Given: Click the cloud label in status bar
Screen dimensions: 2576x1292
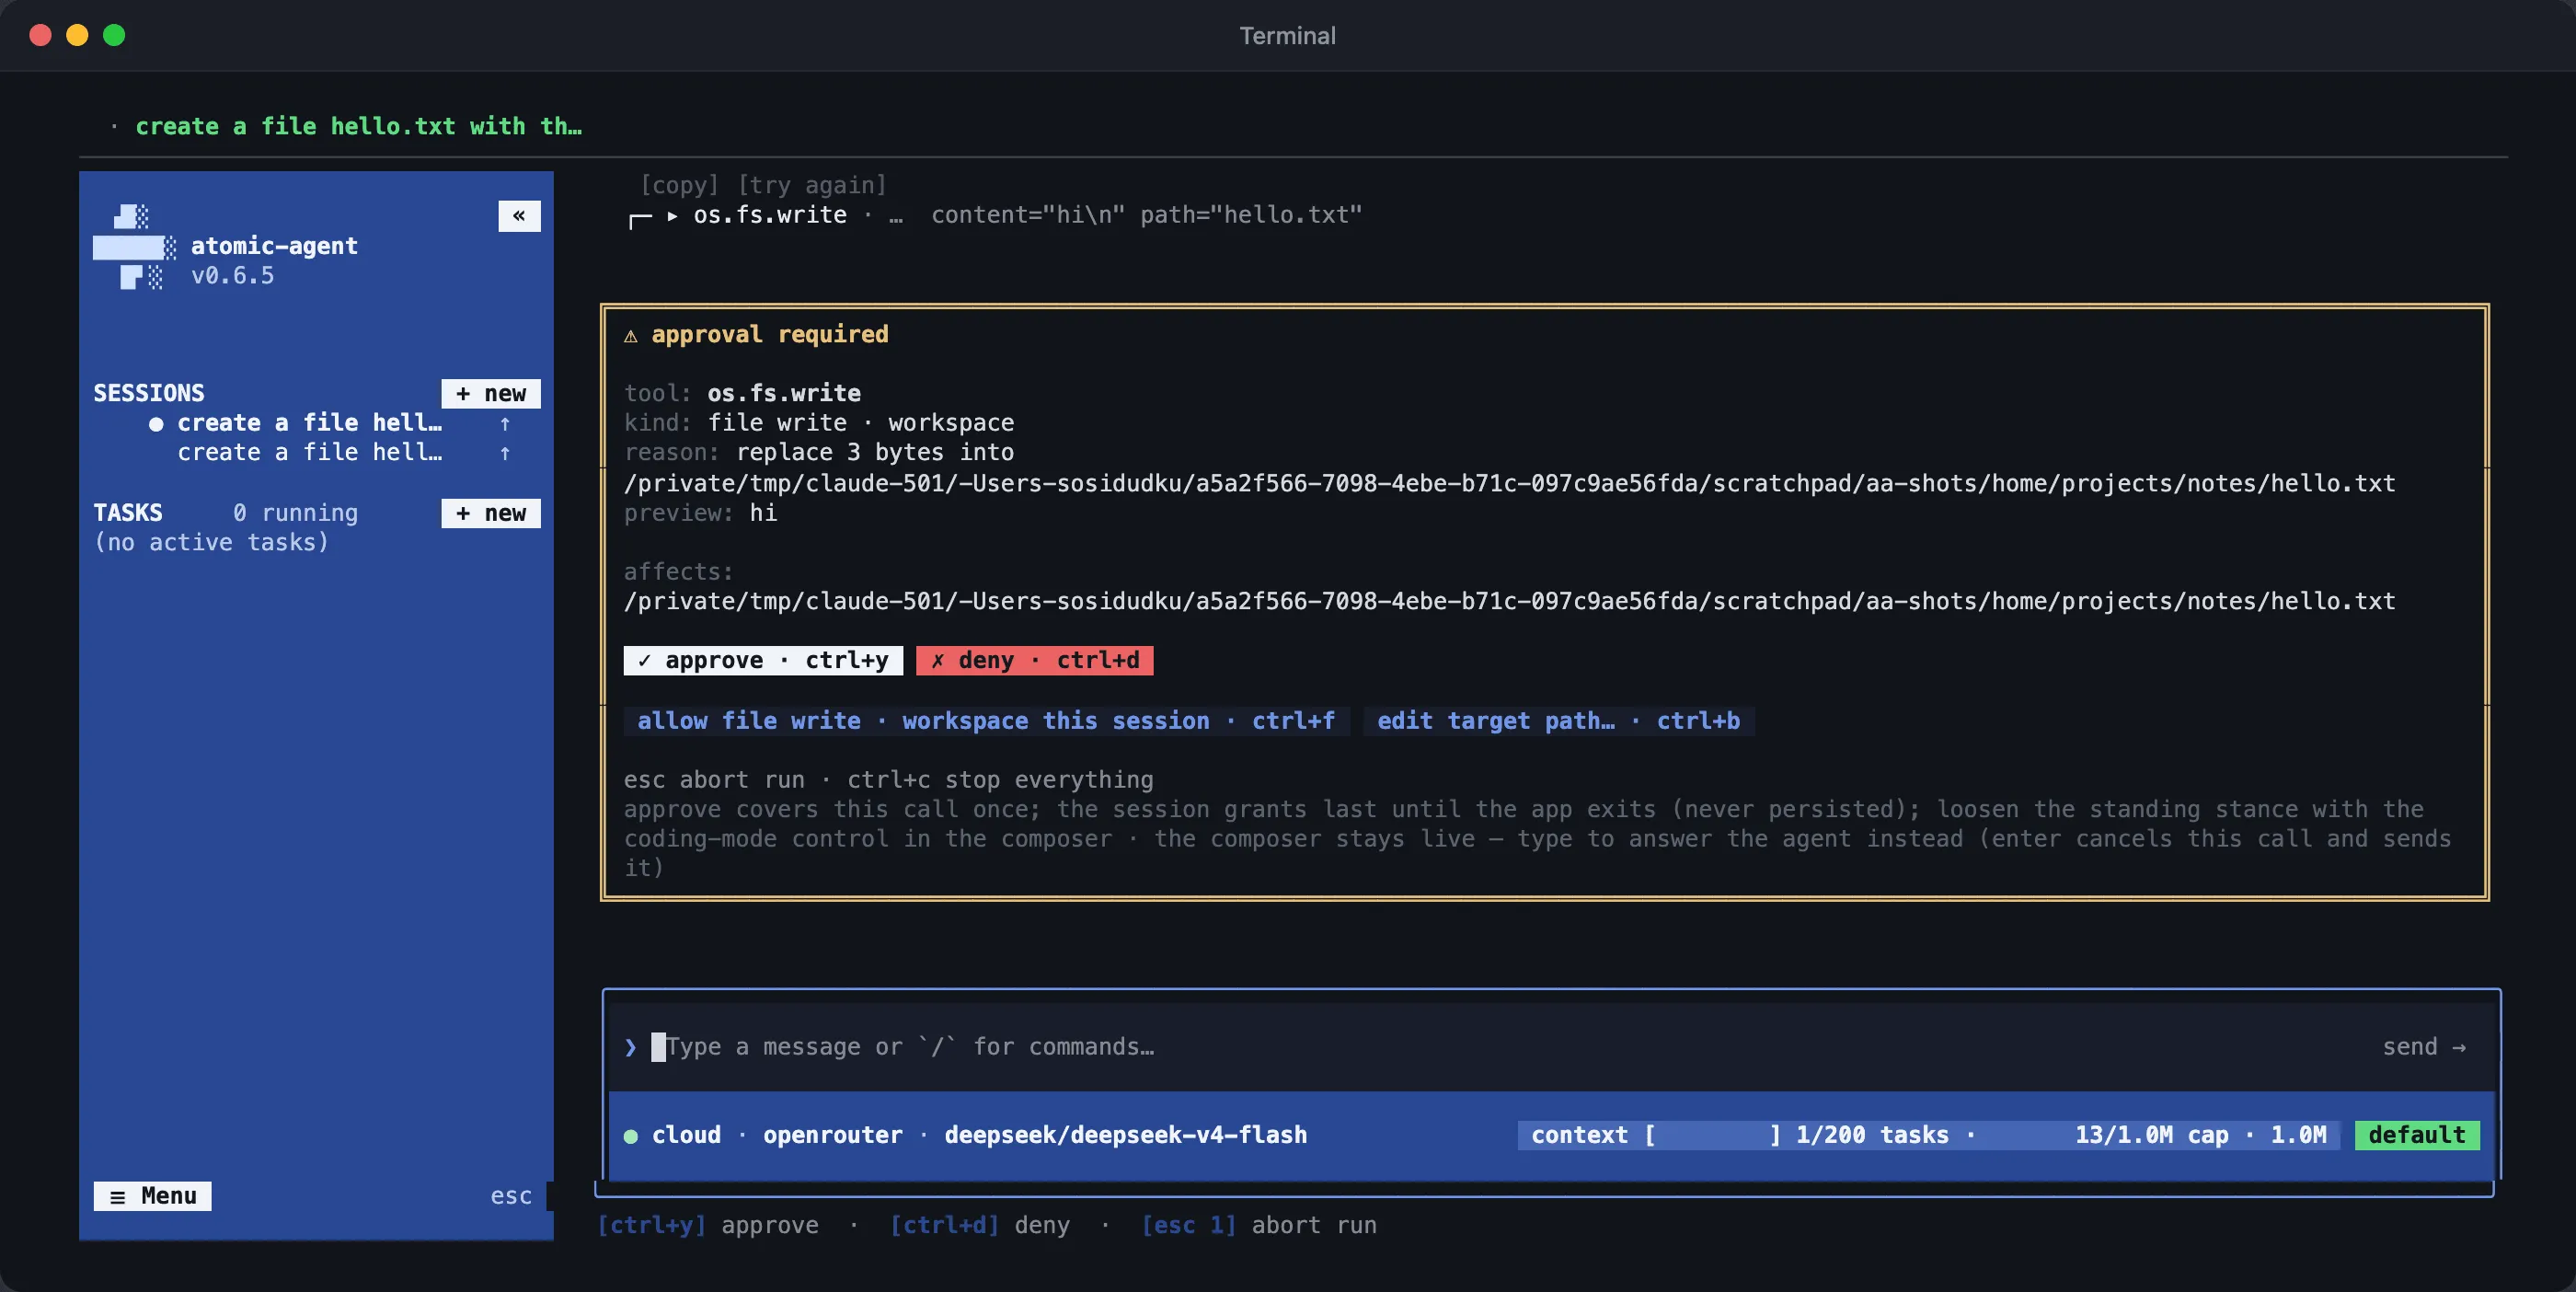Looking at the screenshot, I should (x=686, y=1136).
